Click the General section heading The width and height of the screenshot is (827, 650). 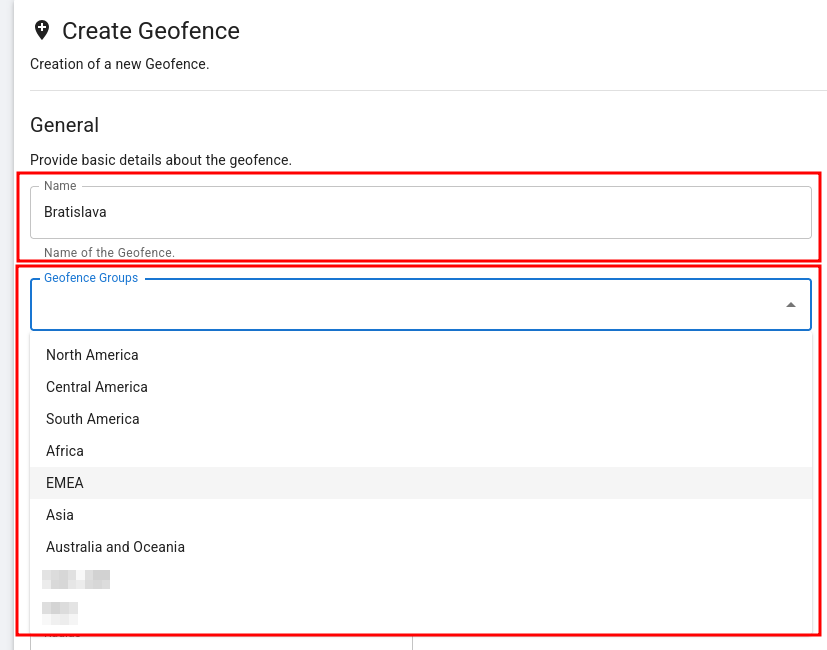(x=65, y=125)
